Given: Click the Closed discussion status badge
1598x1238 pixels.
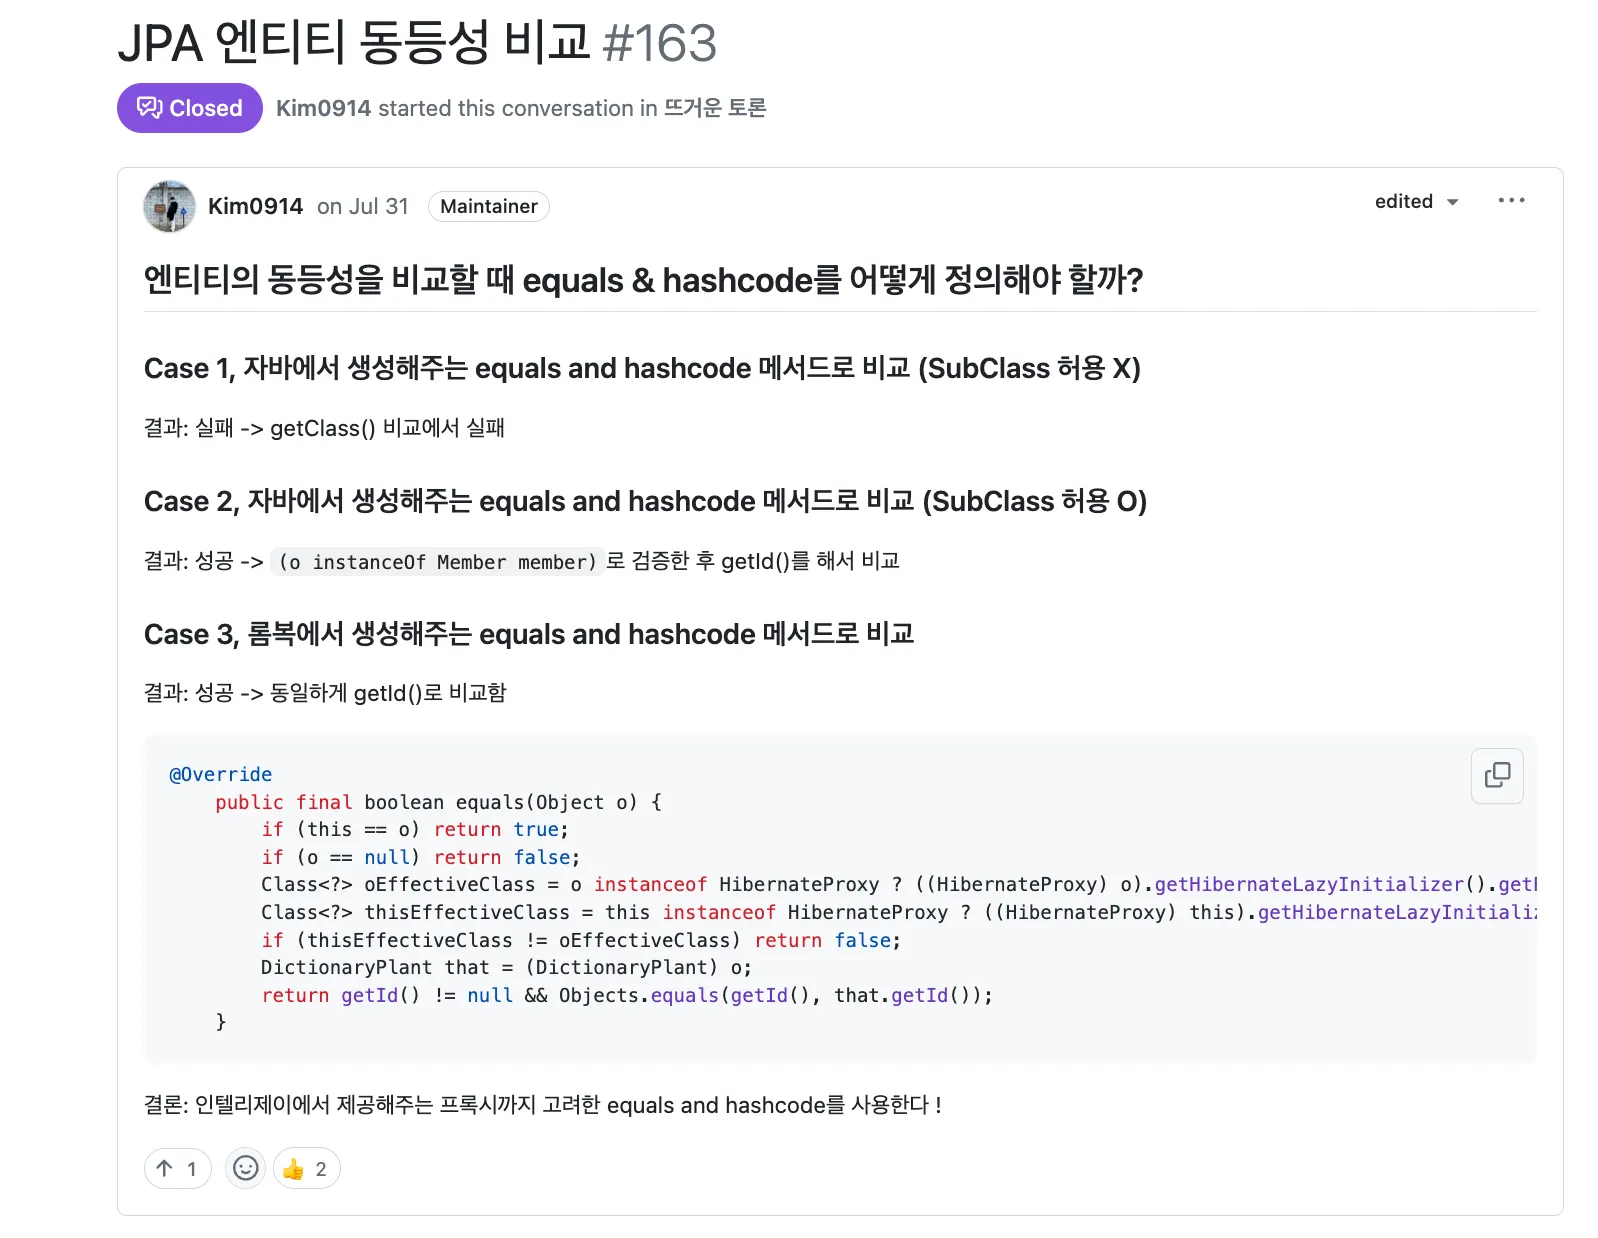Looking at the screenshot, I should (190, 108).
